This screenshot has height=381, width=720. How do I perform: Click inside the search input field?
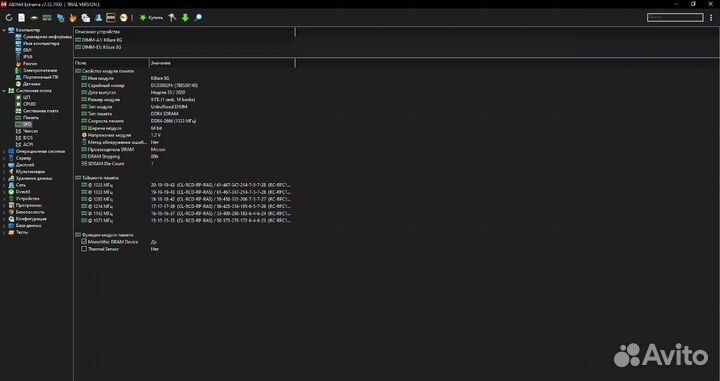675,17
